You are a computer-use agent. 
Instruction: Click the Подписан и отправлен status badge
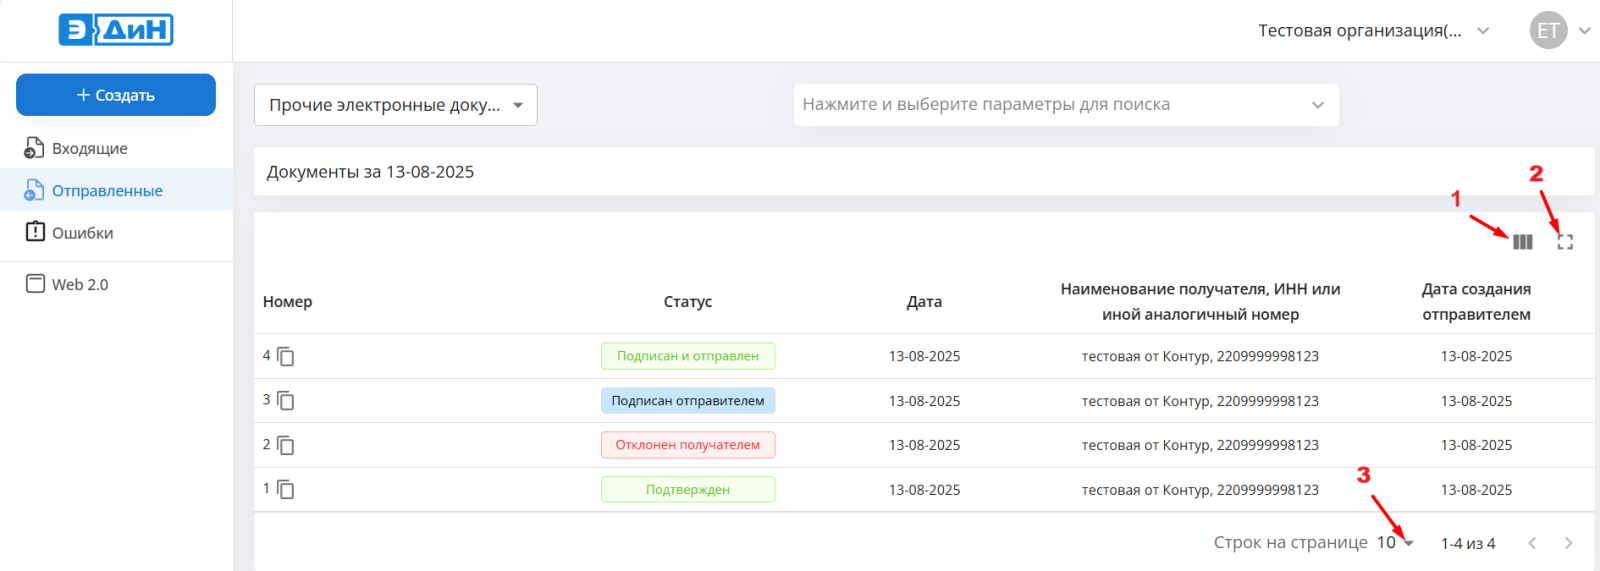(x=688, y=356)
